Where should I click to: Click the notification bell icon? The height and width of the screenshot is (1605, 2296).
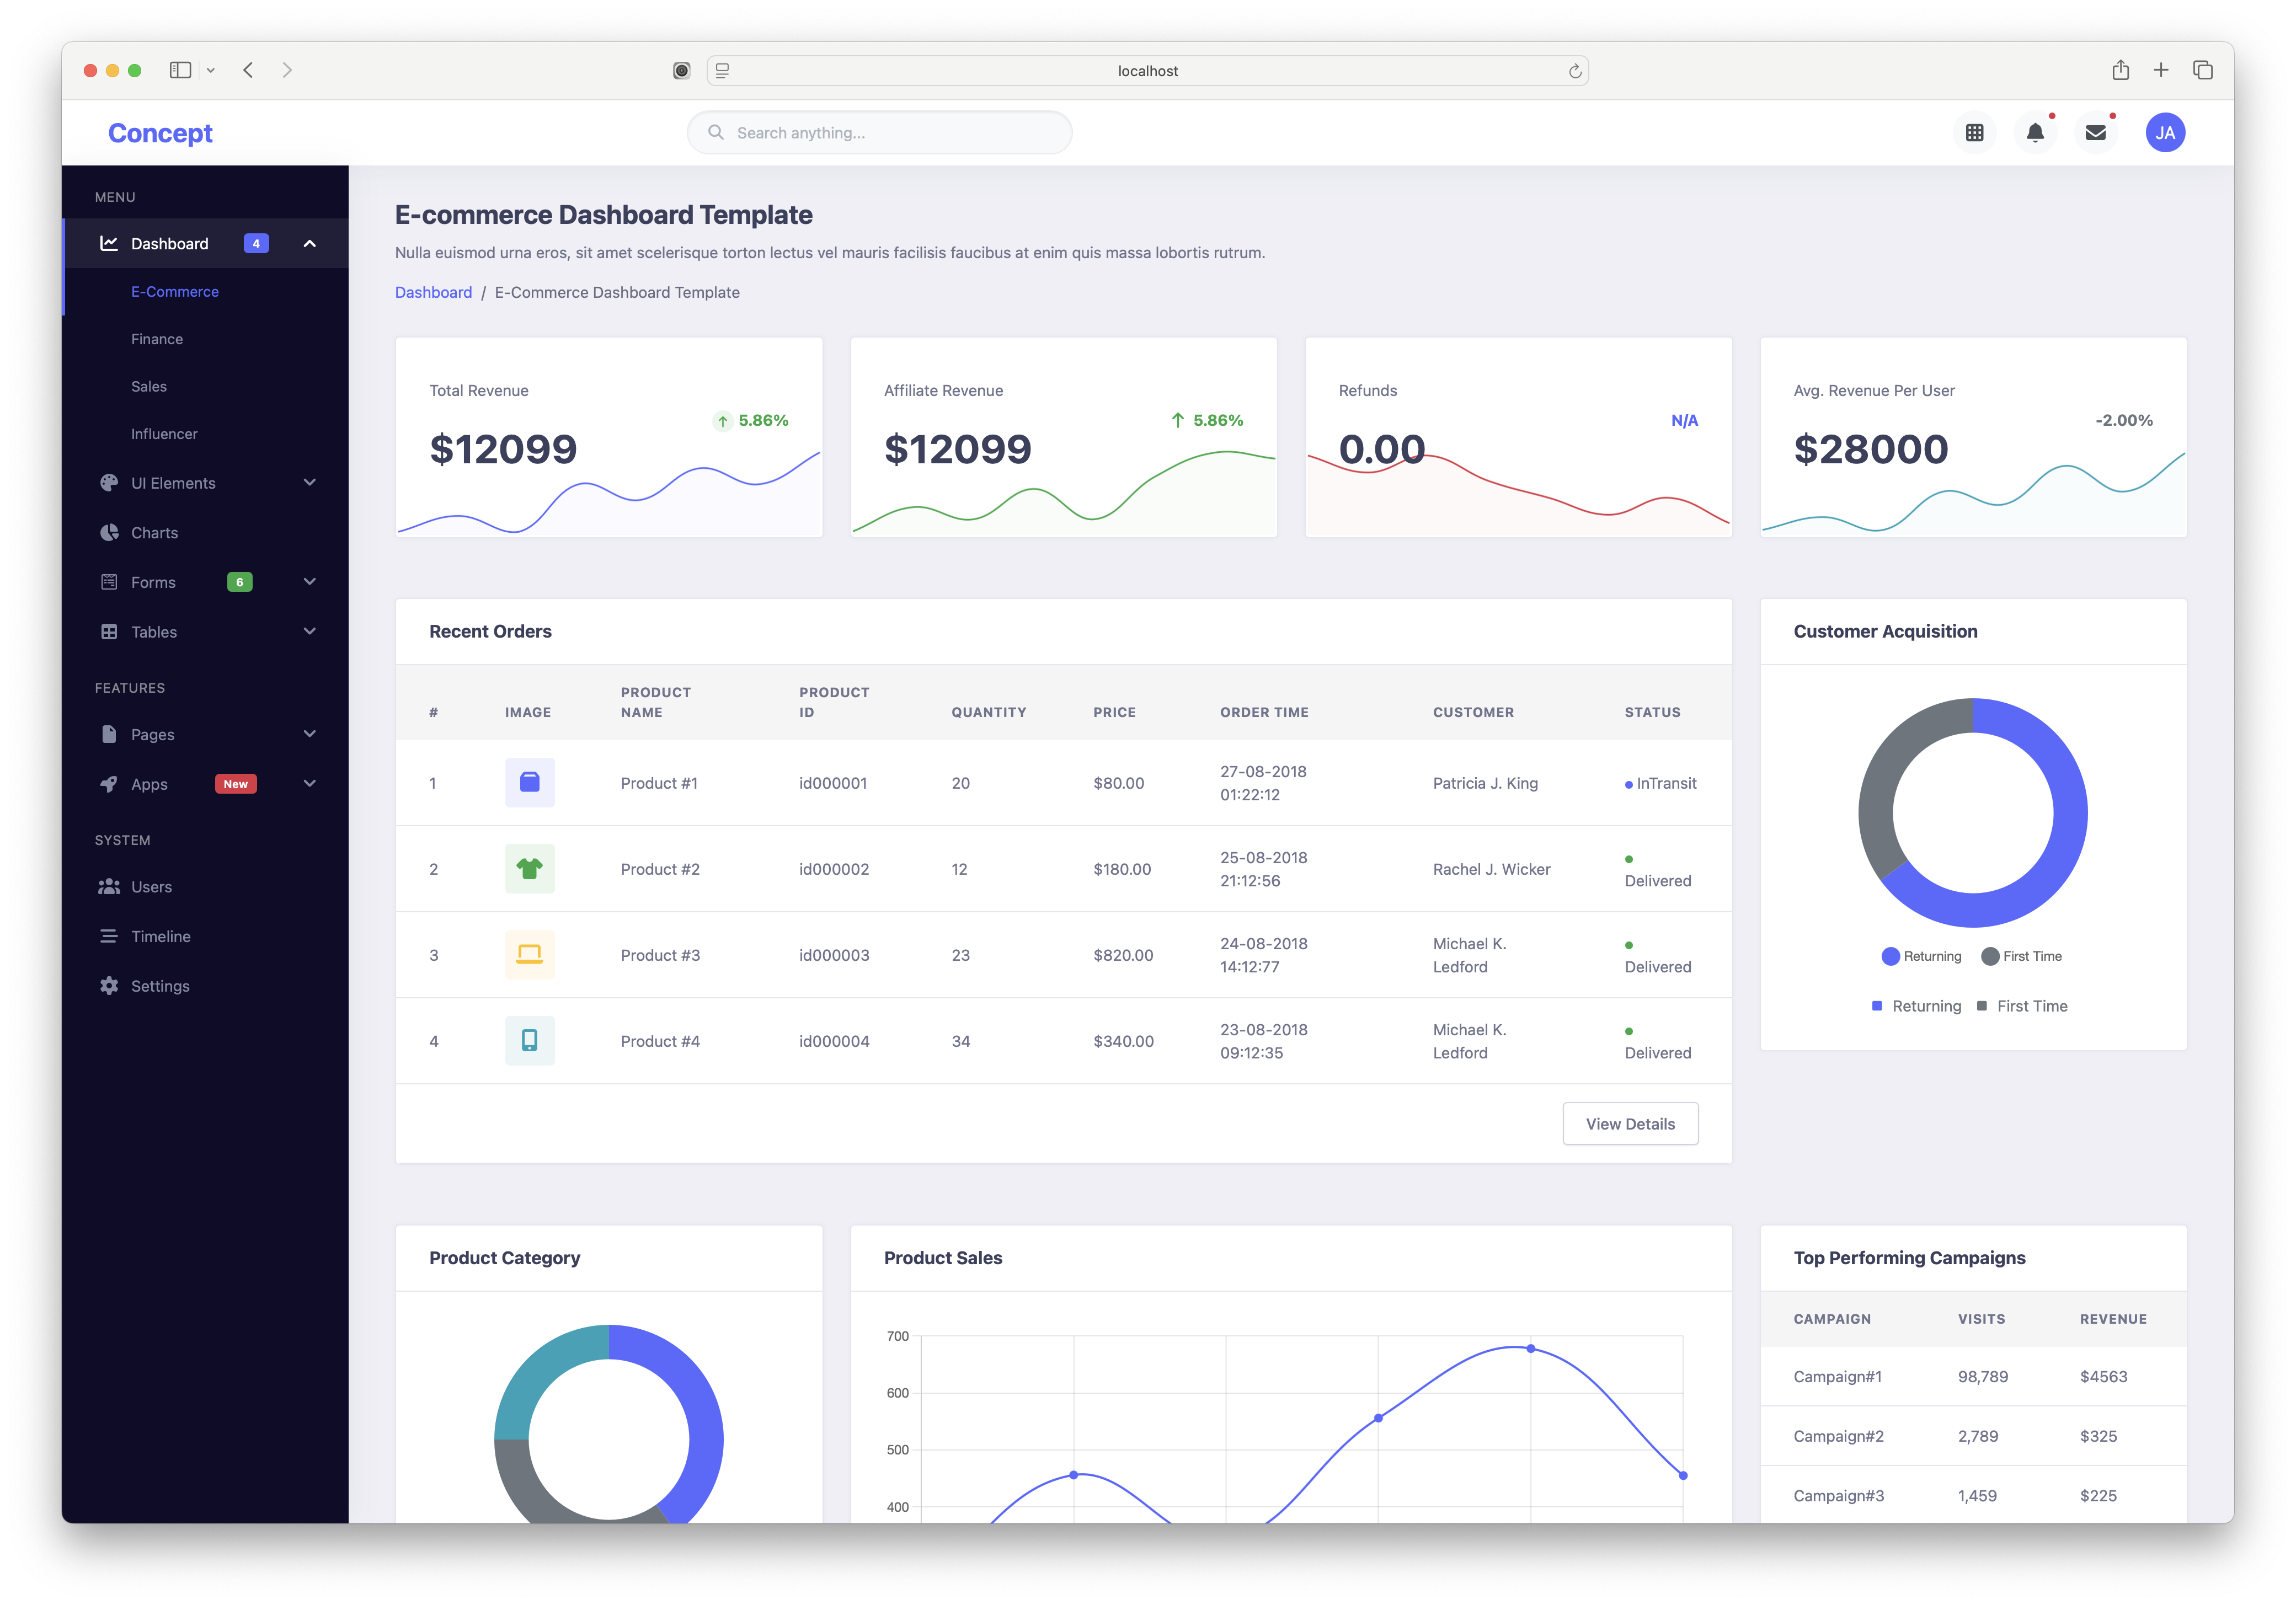[2035, 131]
